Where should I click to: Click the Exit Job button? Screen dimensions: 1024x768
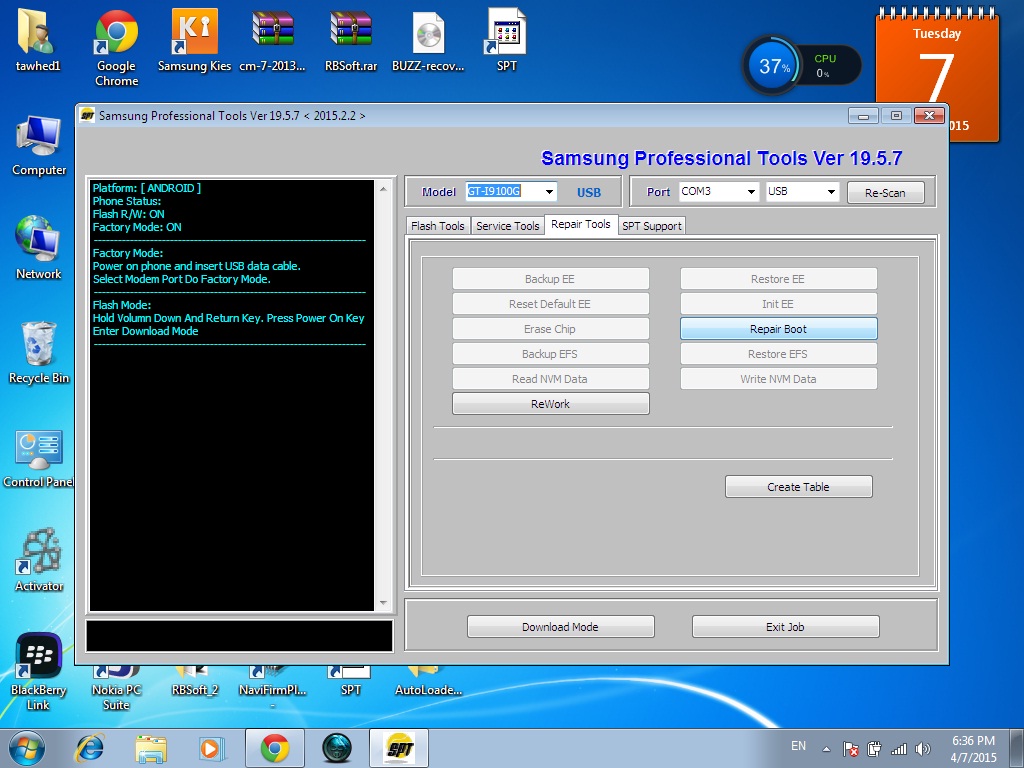[785, 627]
